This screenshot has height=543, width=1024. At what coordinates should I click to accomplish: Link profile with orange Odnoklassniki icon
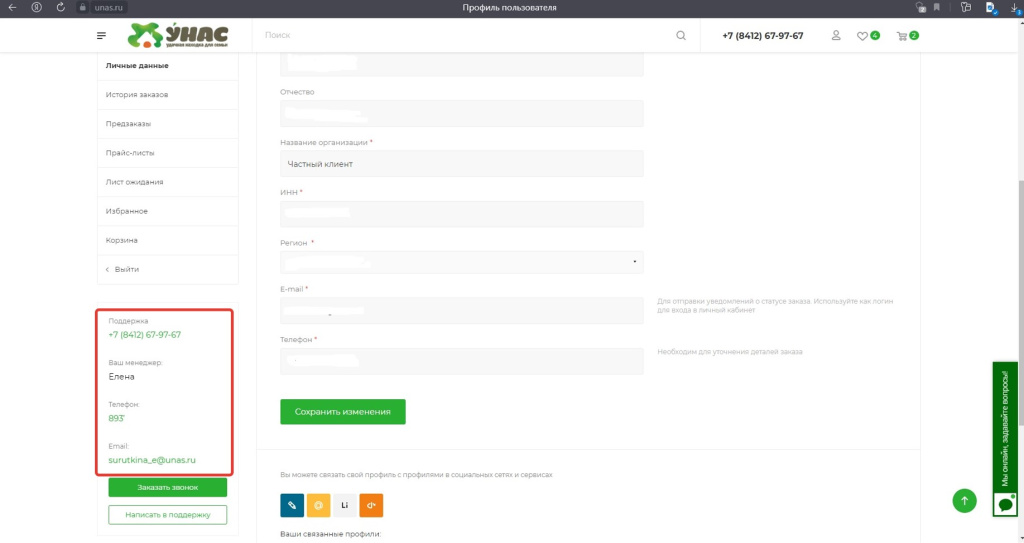pos(371,505)
